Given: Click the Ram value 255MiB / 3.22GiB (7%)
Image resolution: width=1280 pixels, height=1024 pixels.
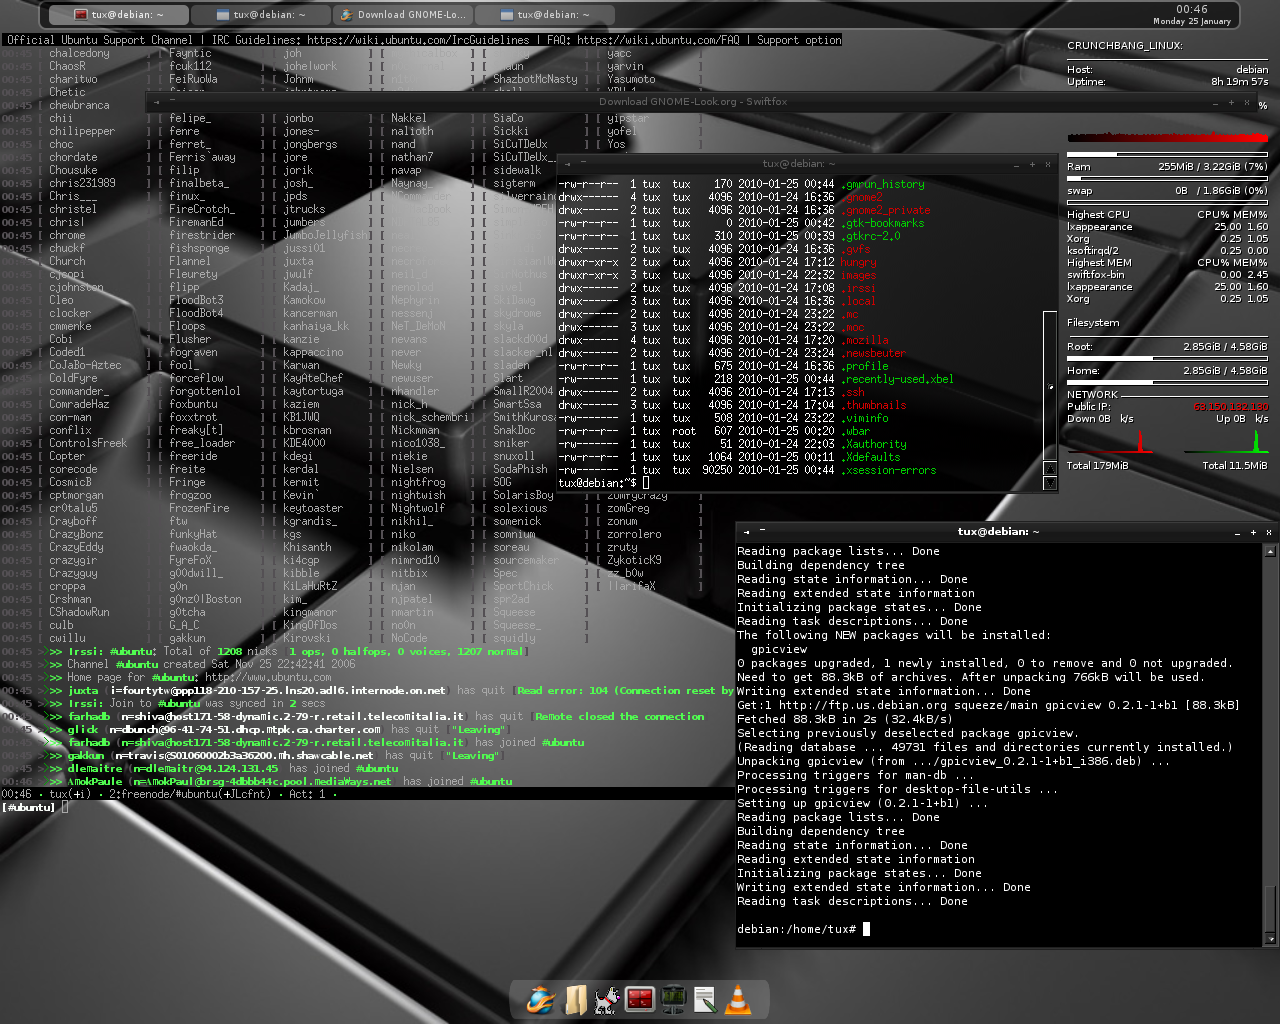Looking at the screenshot, I should pos(1213,167).
